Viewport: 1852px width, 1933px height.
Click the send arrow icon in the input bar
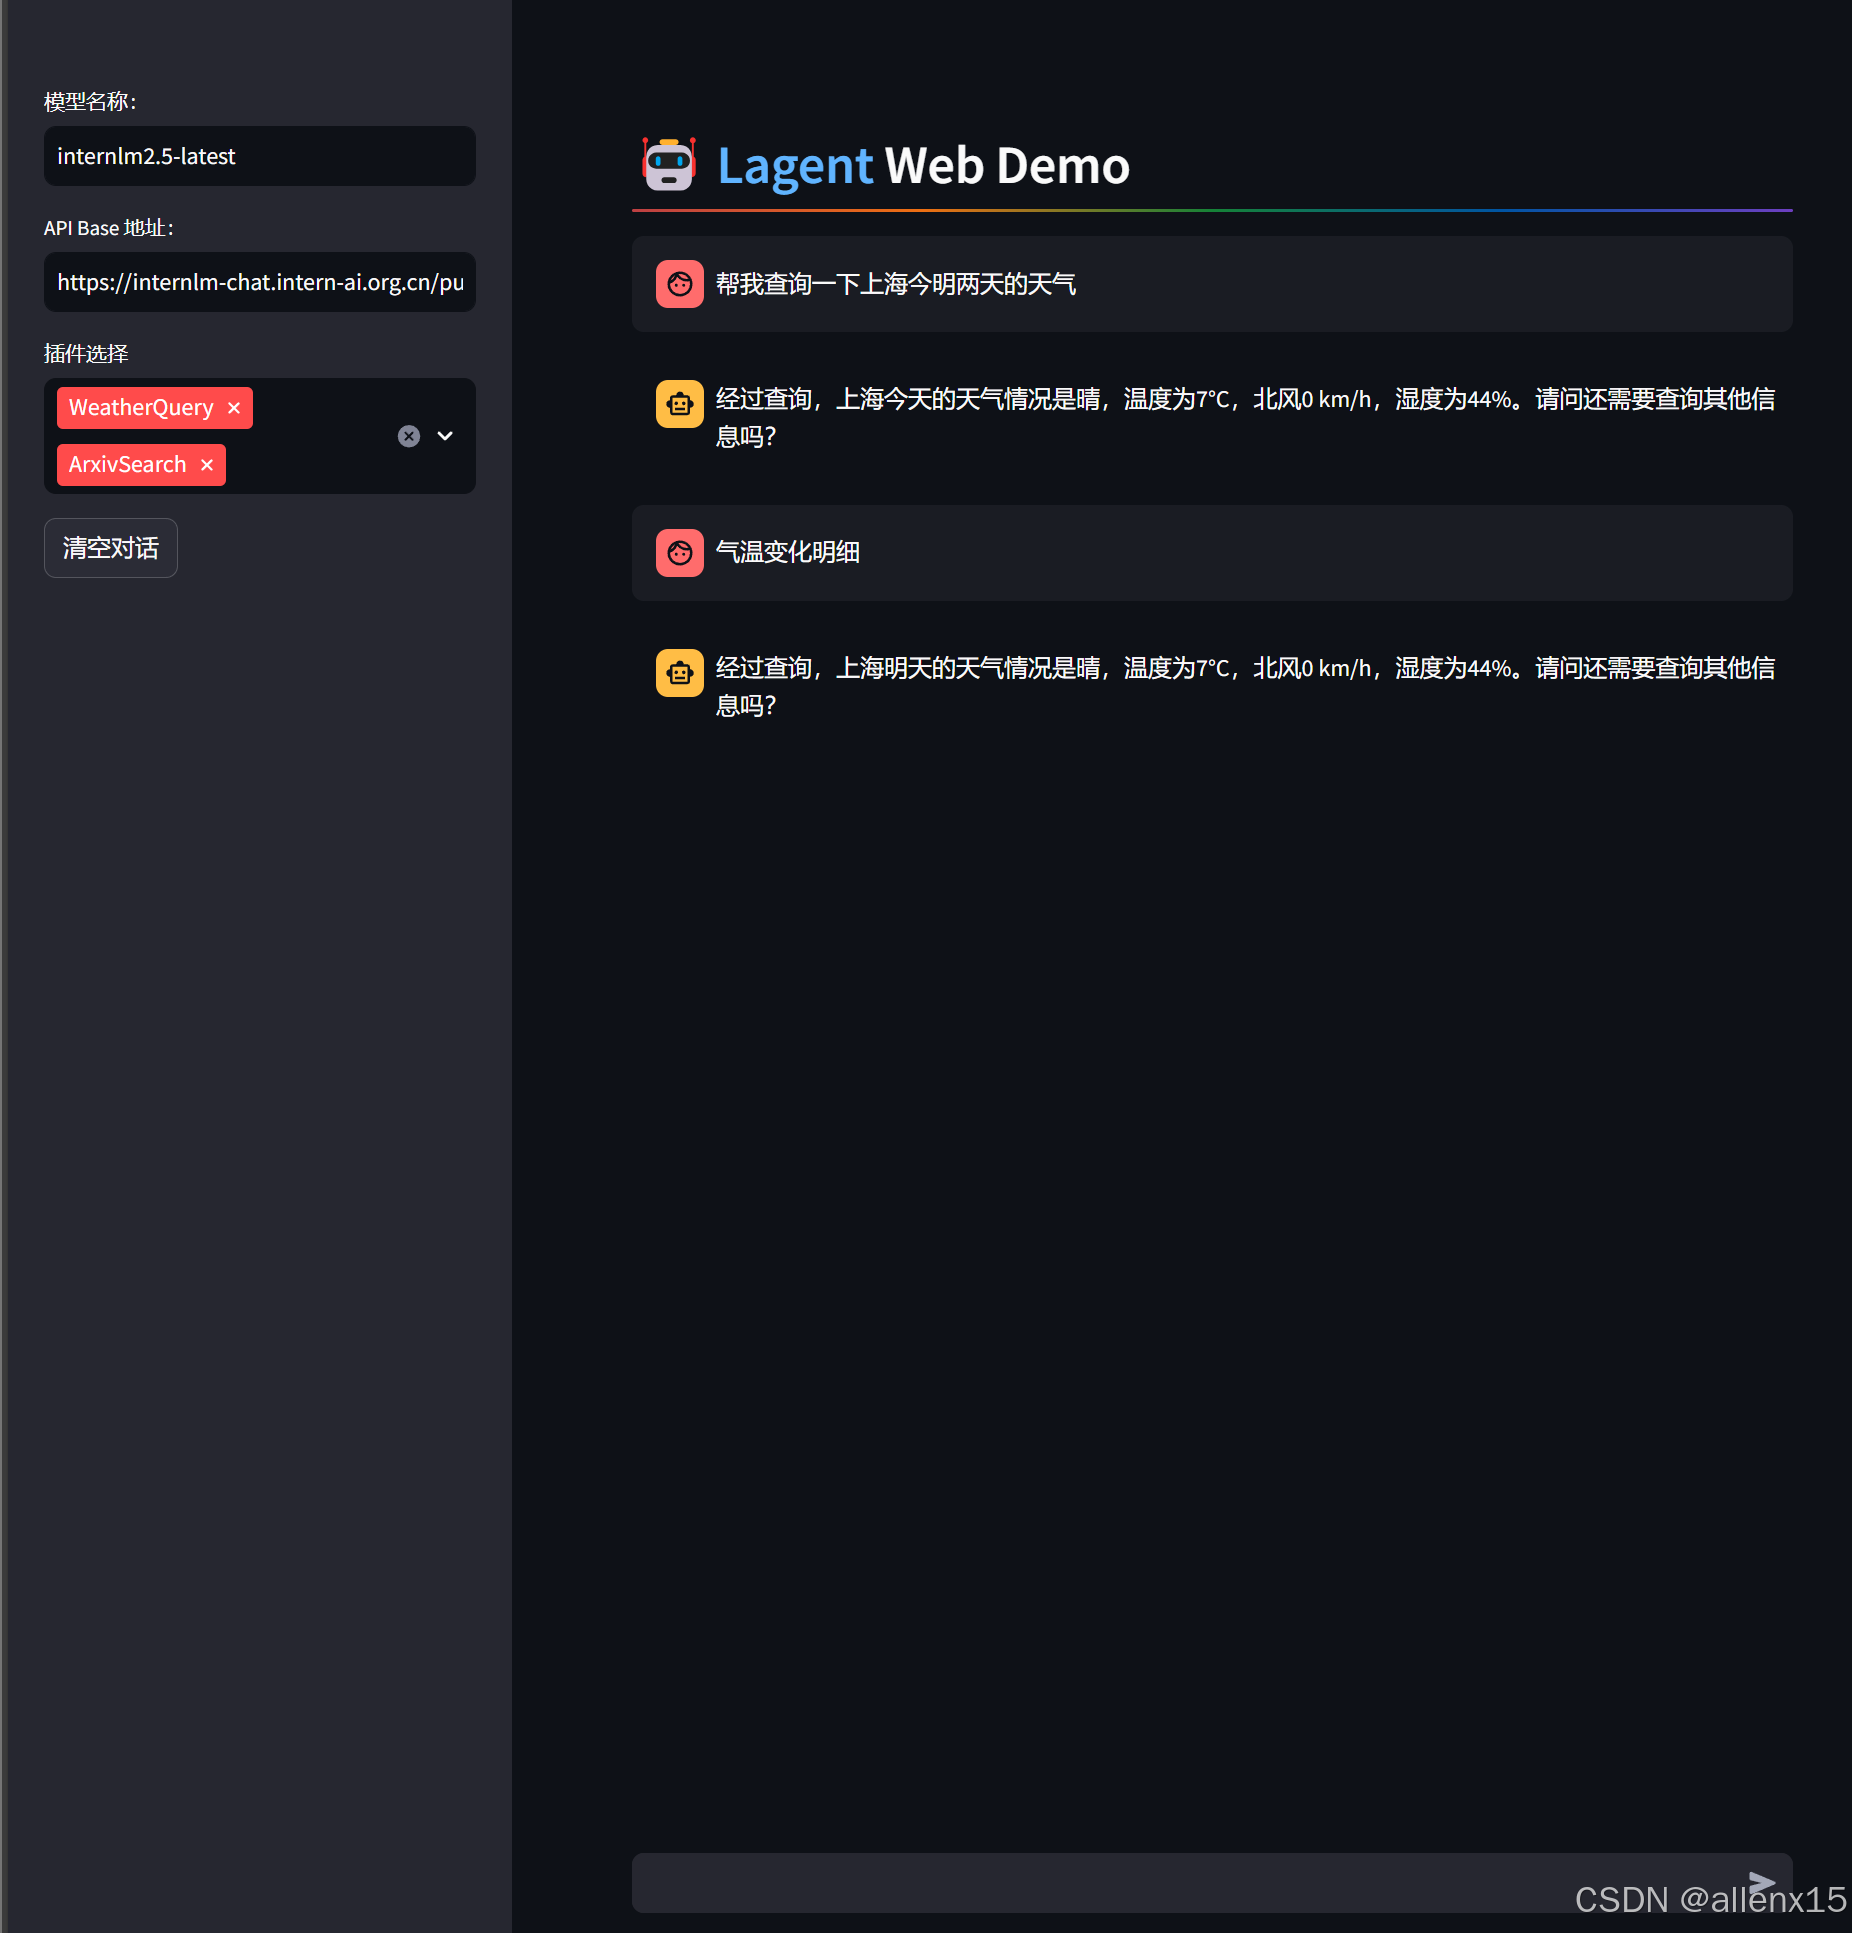tap(1763, 1877)
